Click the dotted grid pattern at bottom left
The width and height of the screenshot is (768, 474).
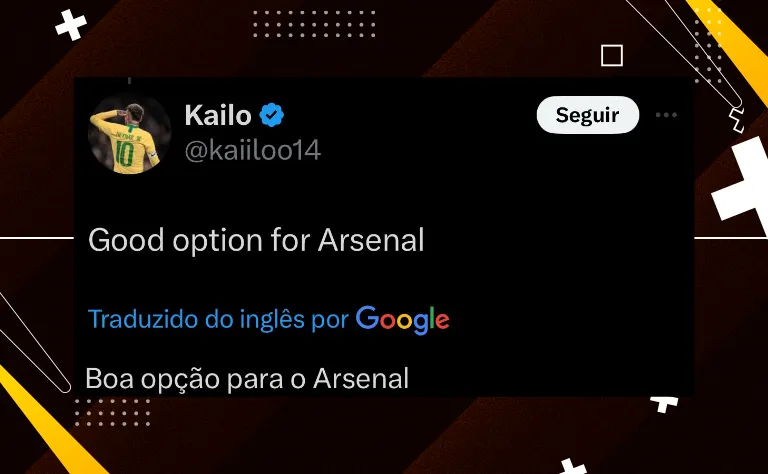pyautogui.click(x=112, y=412)
